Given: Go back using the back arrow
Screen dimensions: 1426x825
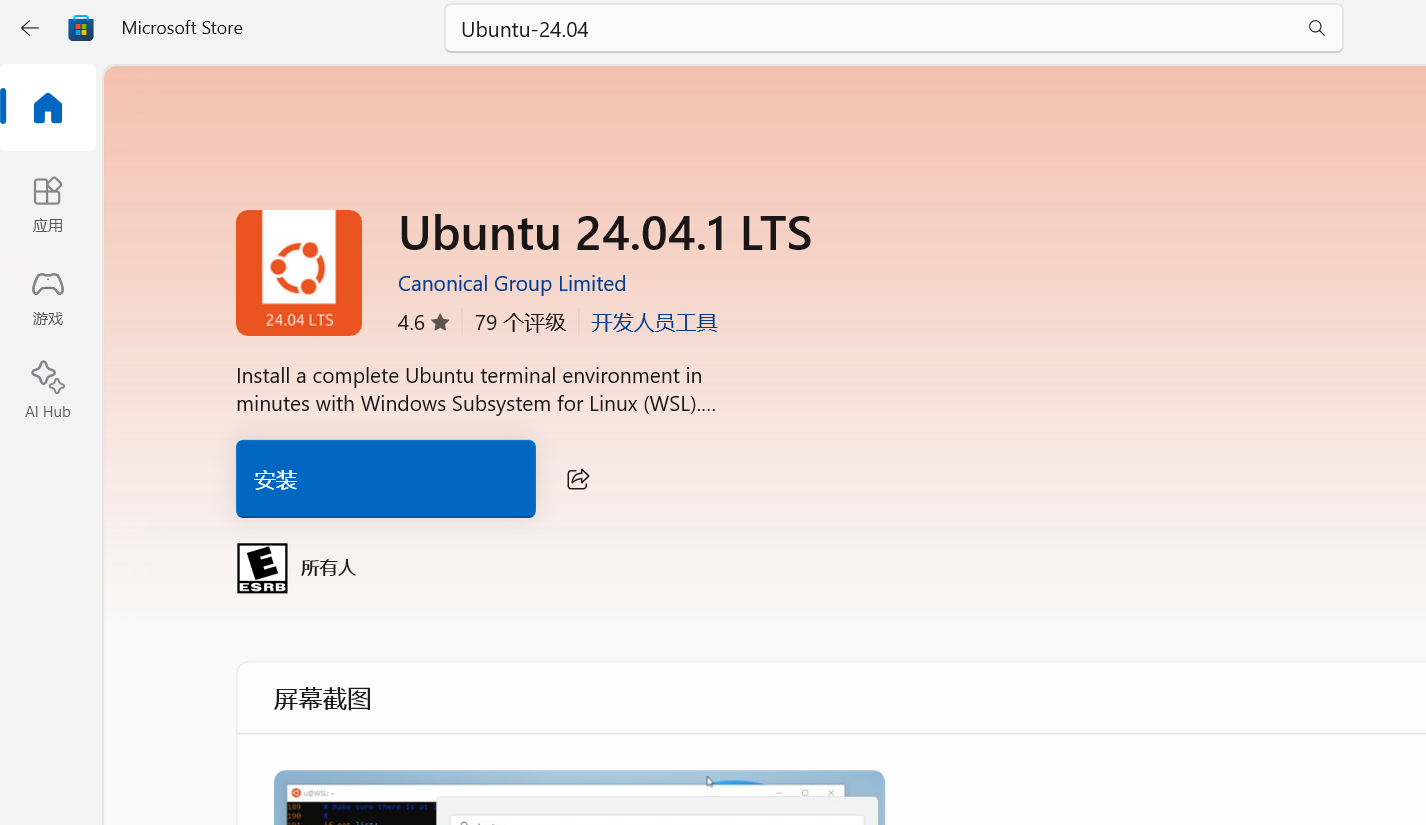Looking at the screenshot, I should tap(30, 28).
